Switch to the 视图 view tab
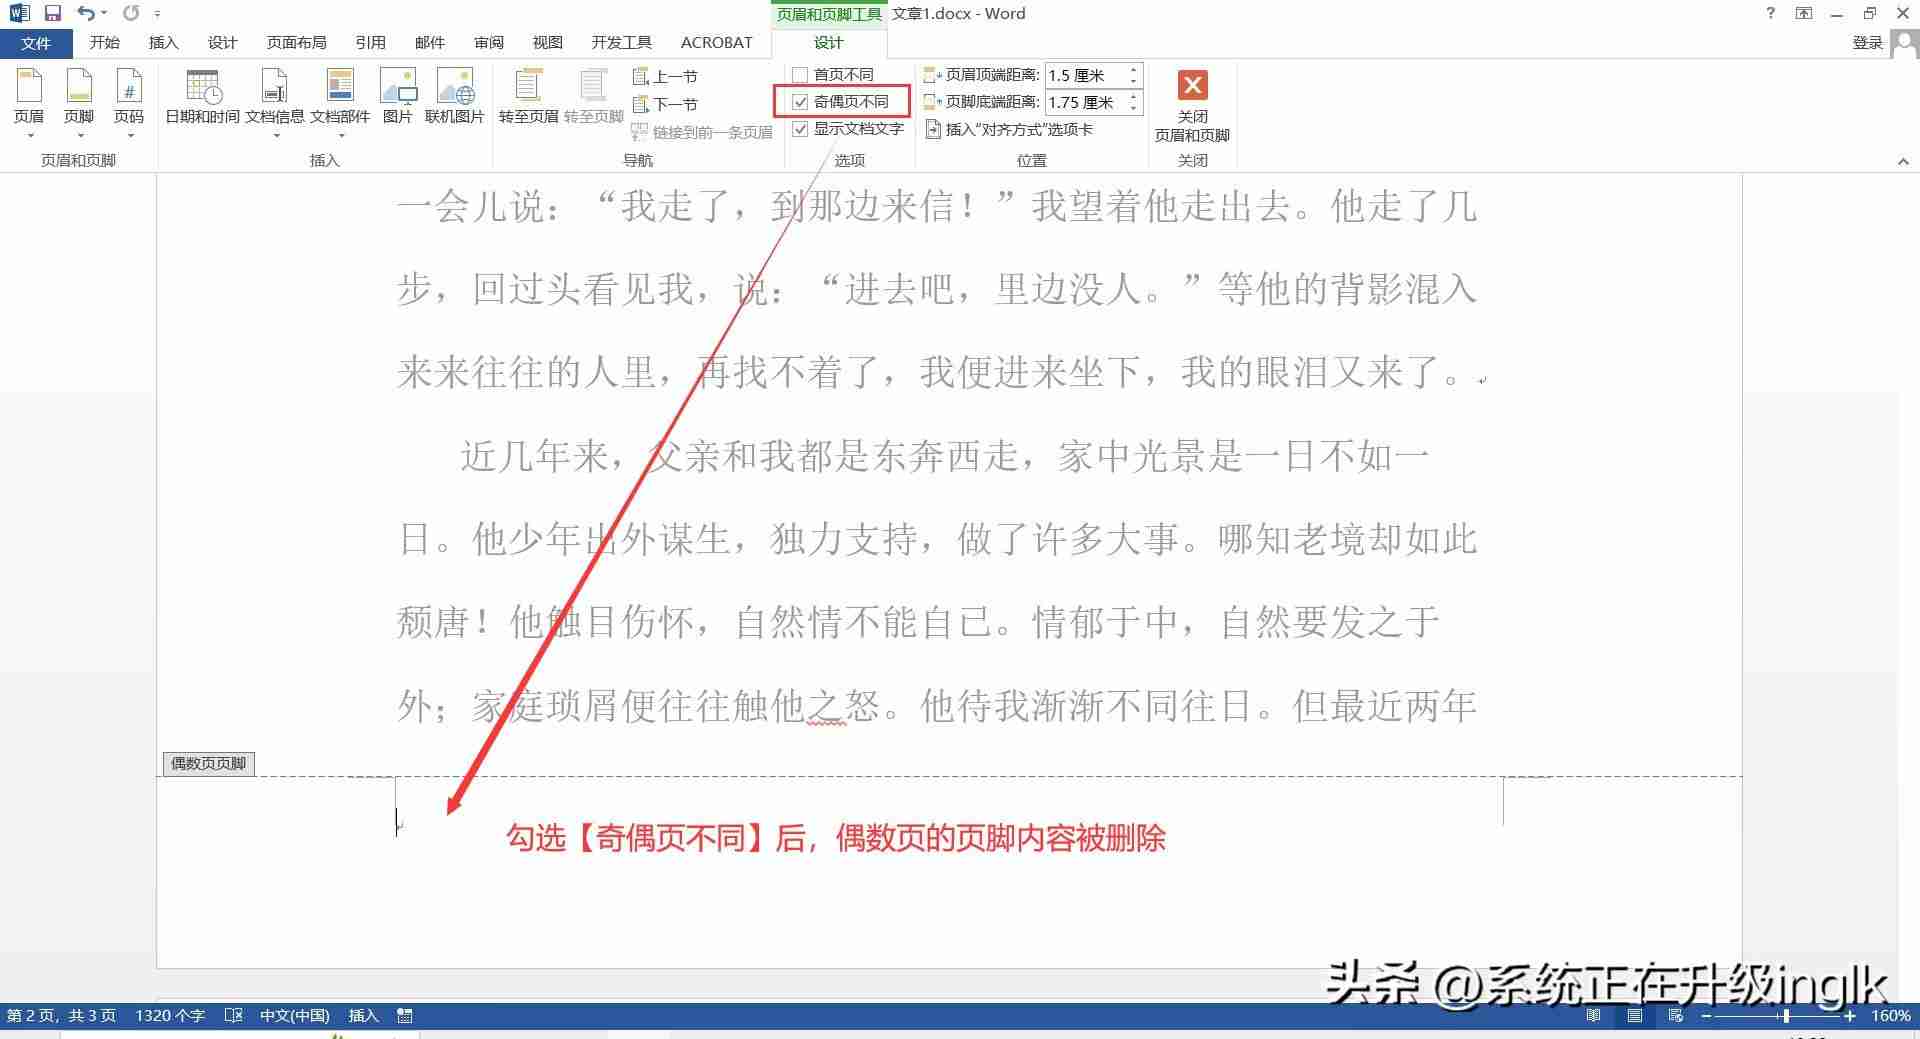 pos(547,42)
